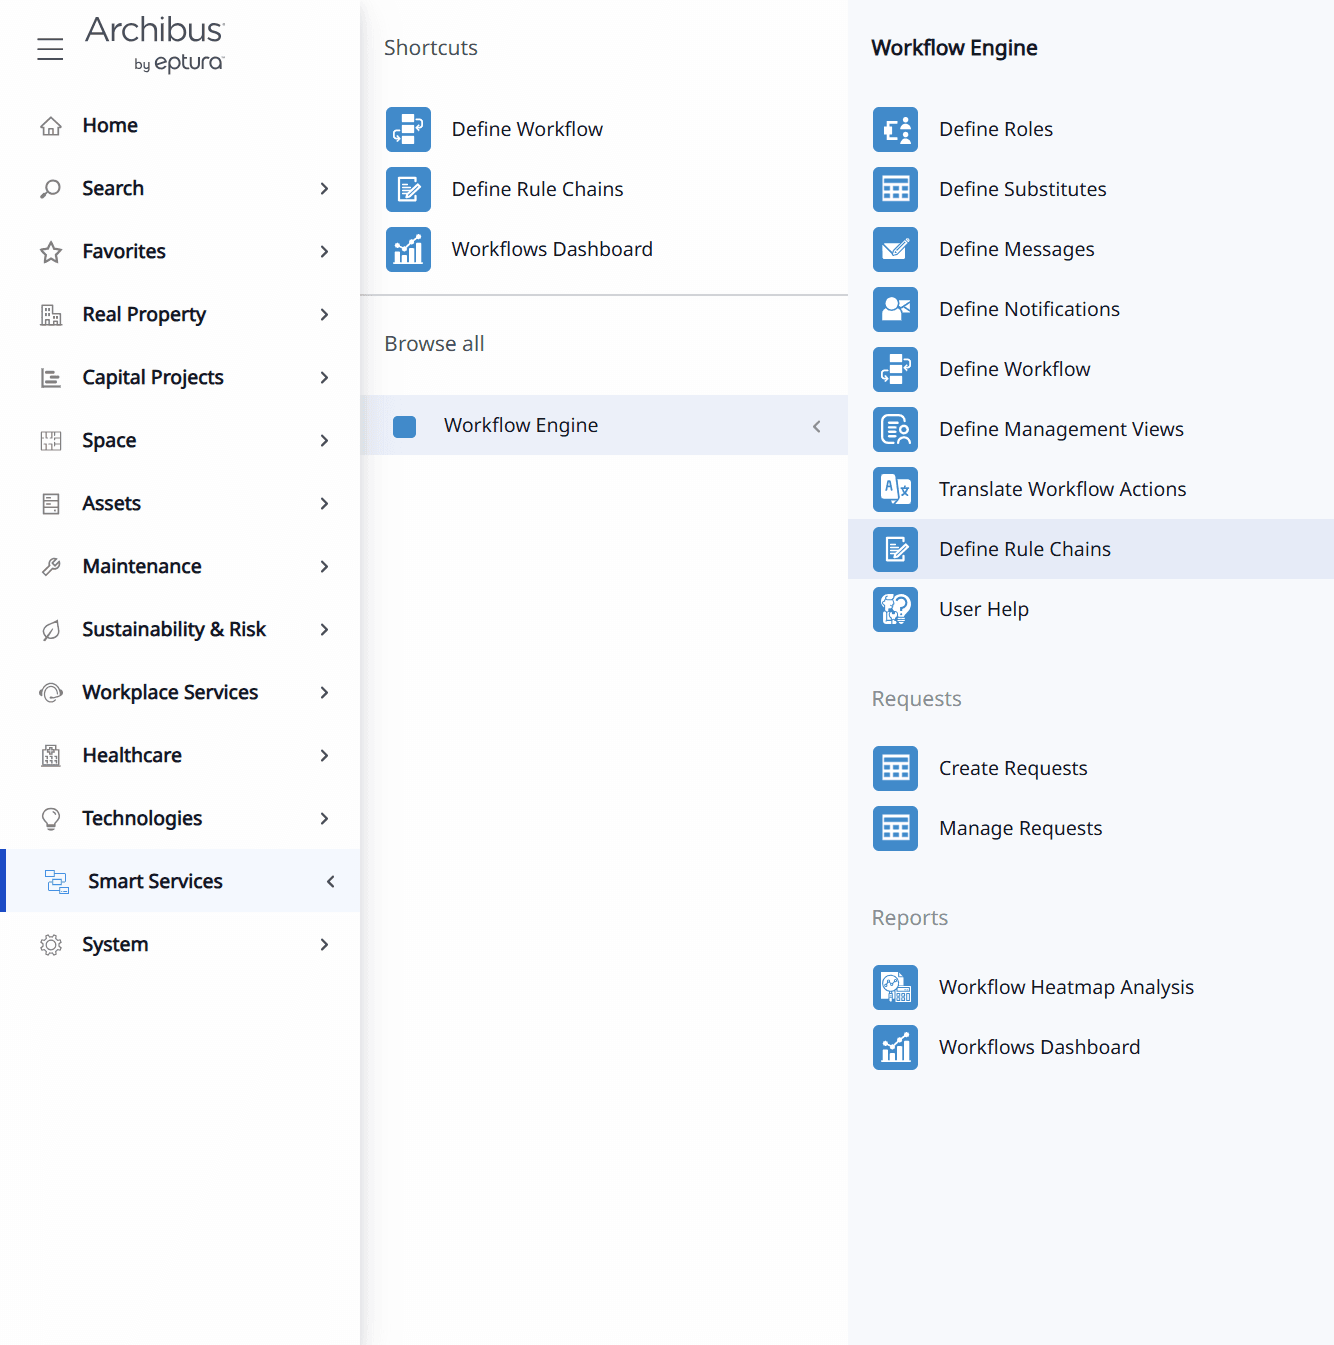
Task: Open the Create Requests link
Action: [x=1013, y=768]
